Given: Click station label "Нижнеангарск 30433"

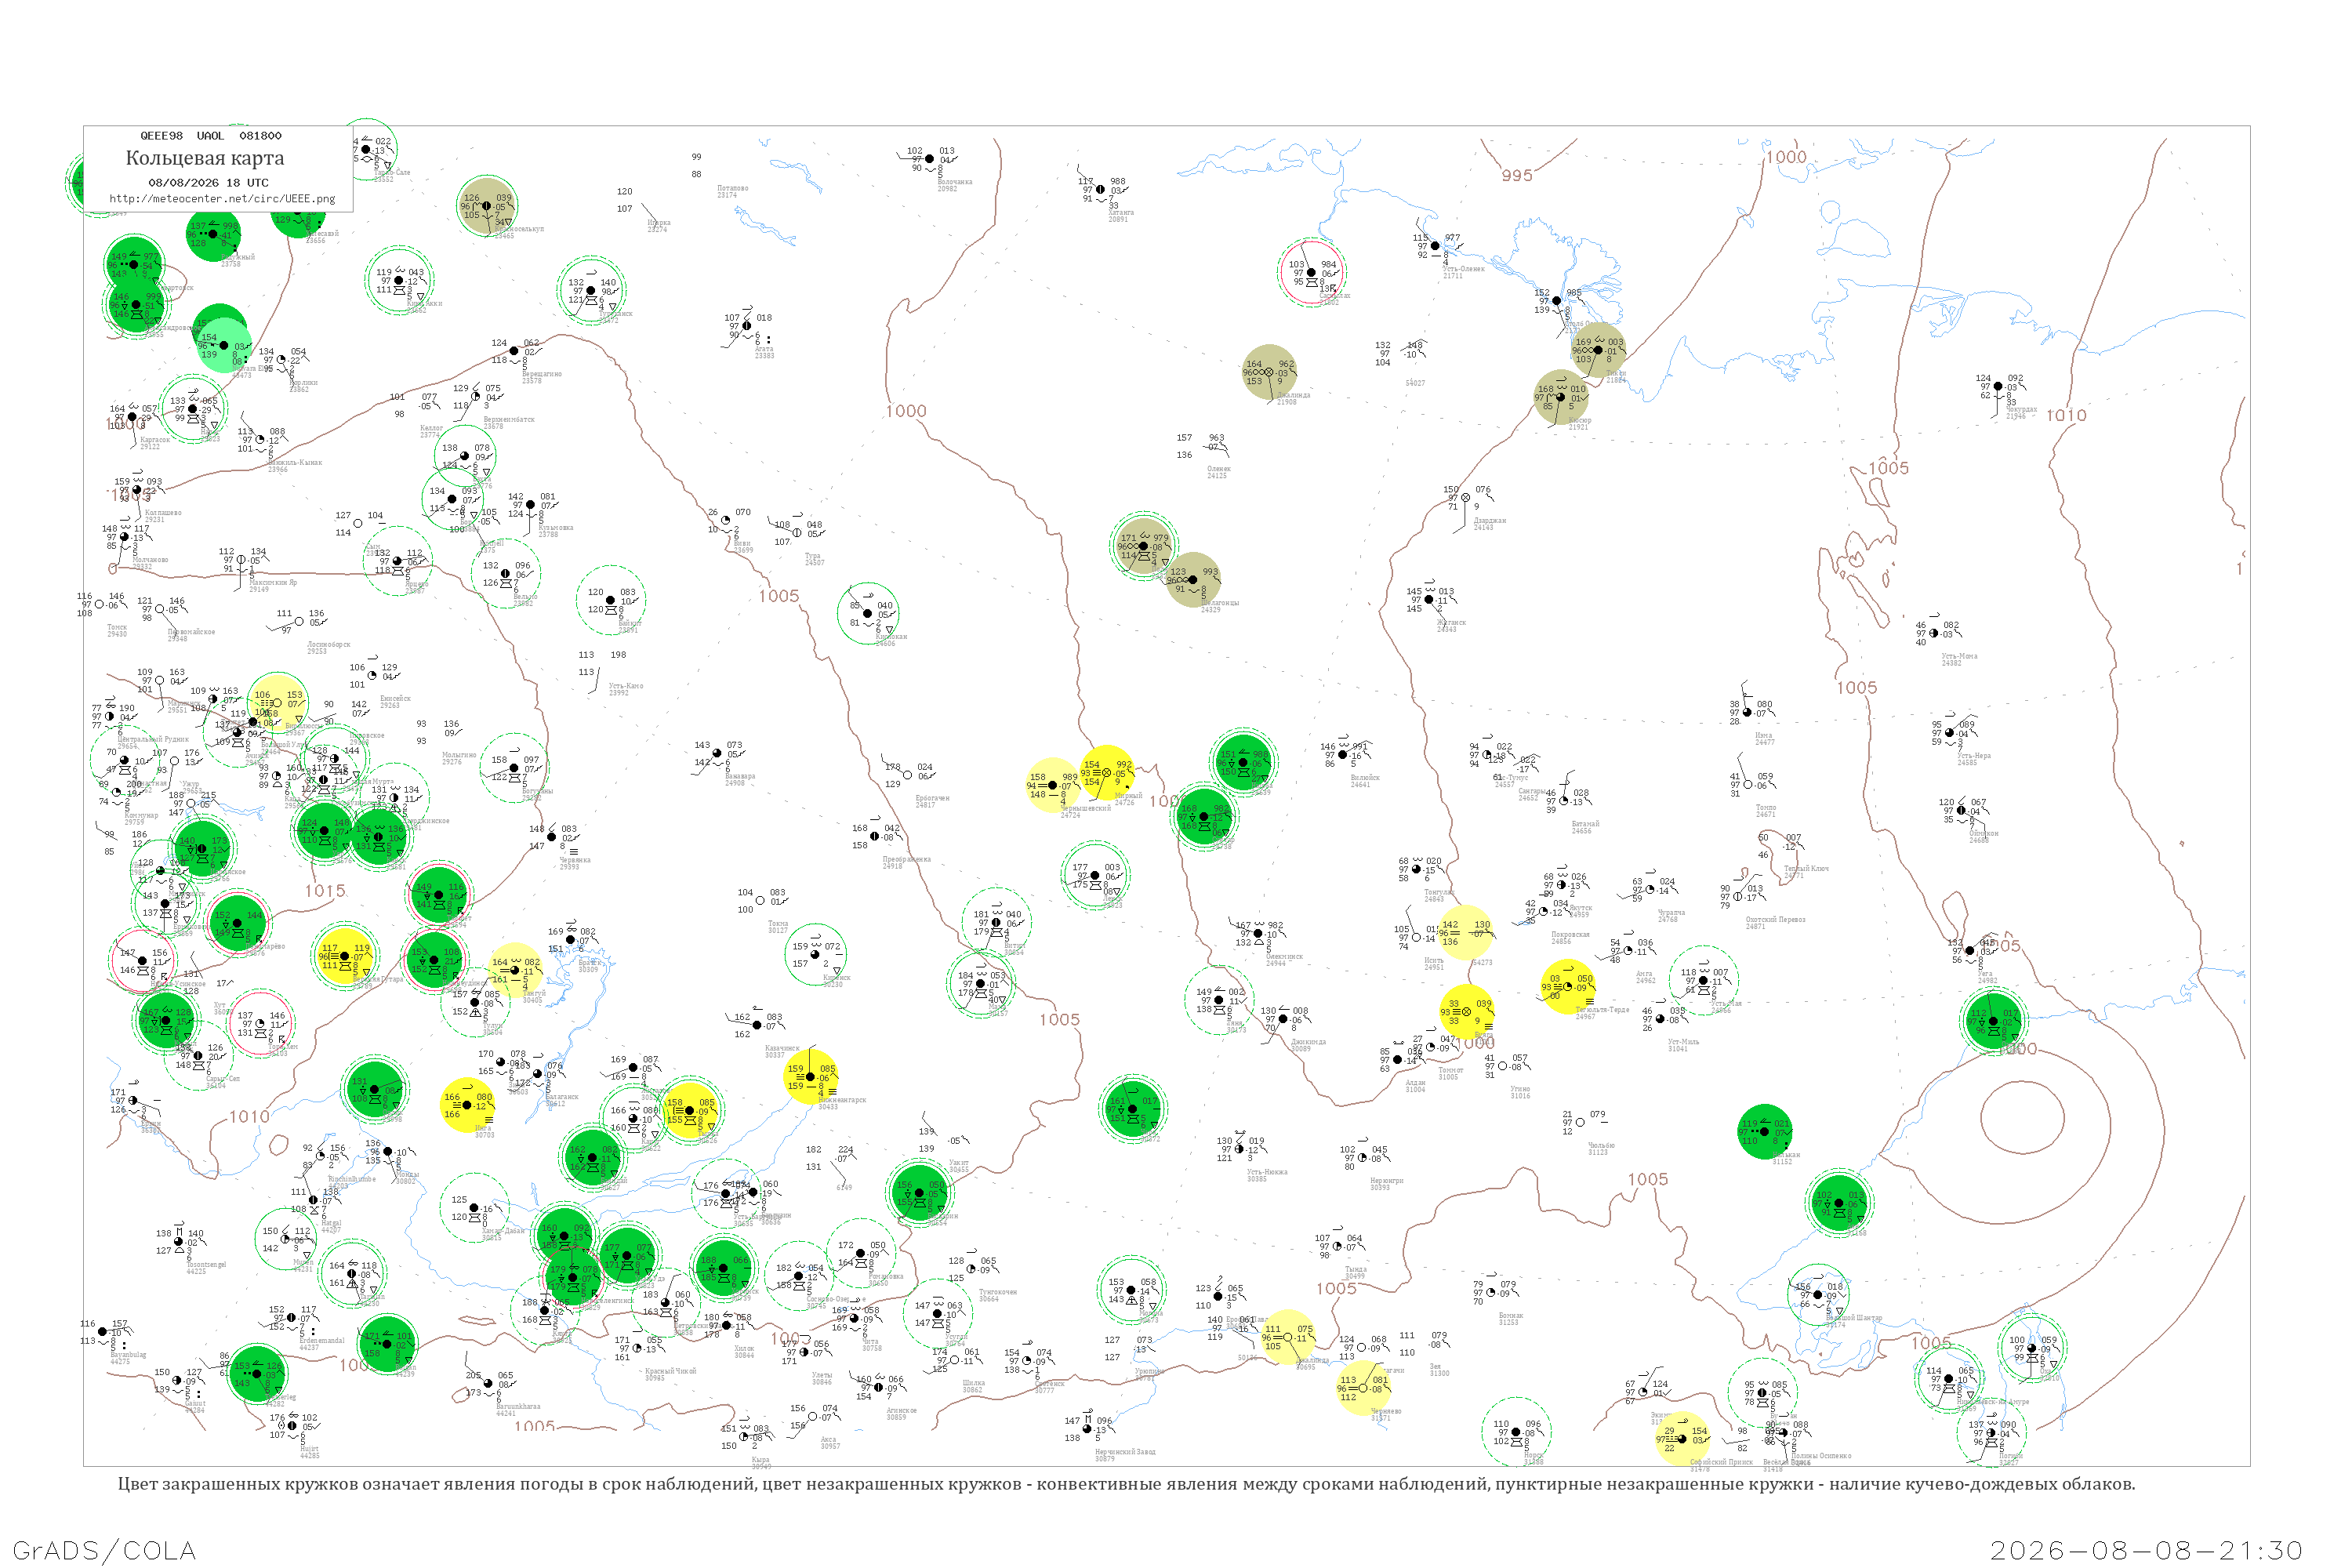Looking at the screenshot, I should (x=841, y=1103).
